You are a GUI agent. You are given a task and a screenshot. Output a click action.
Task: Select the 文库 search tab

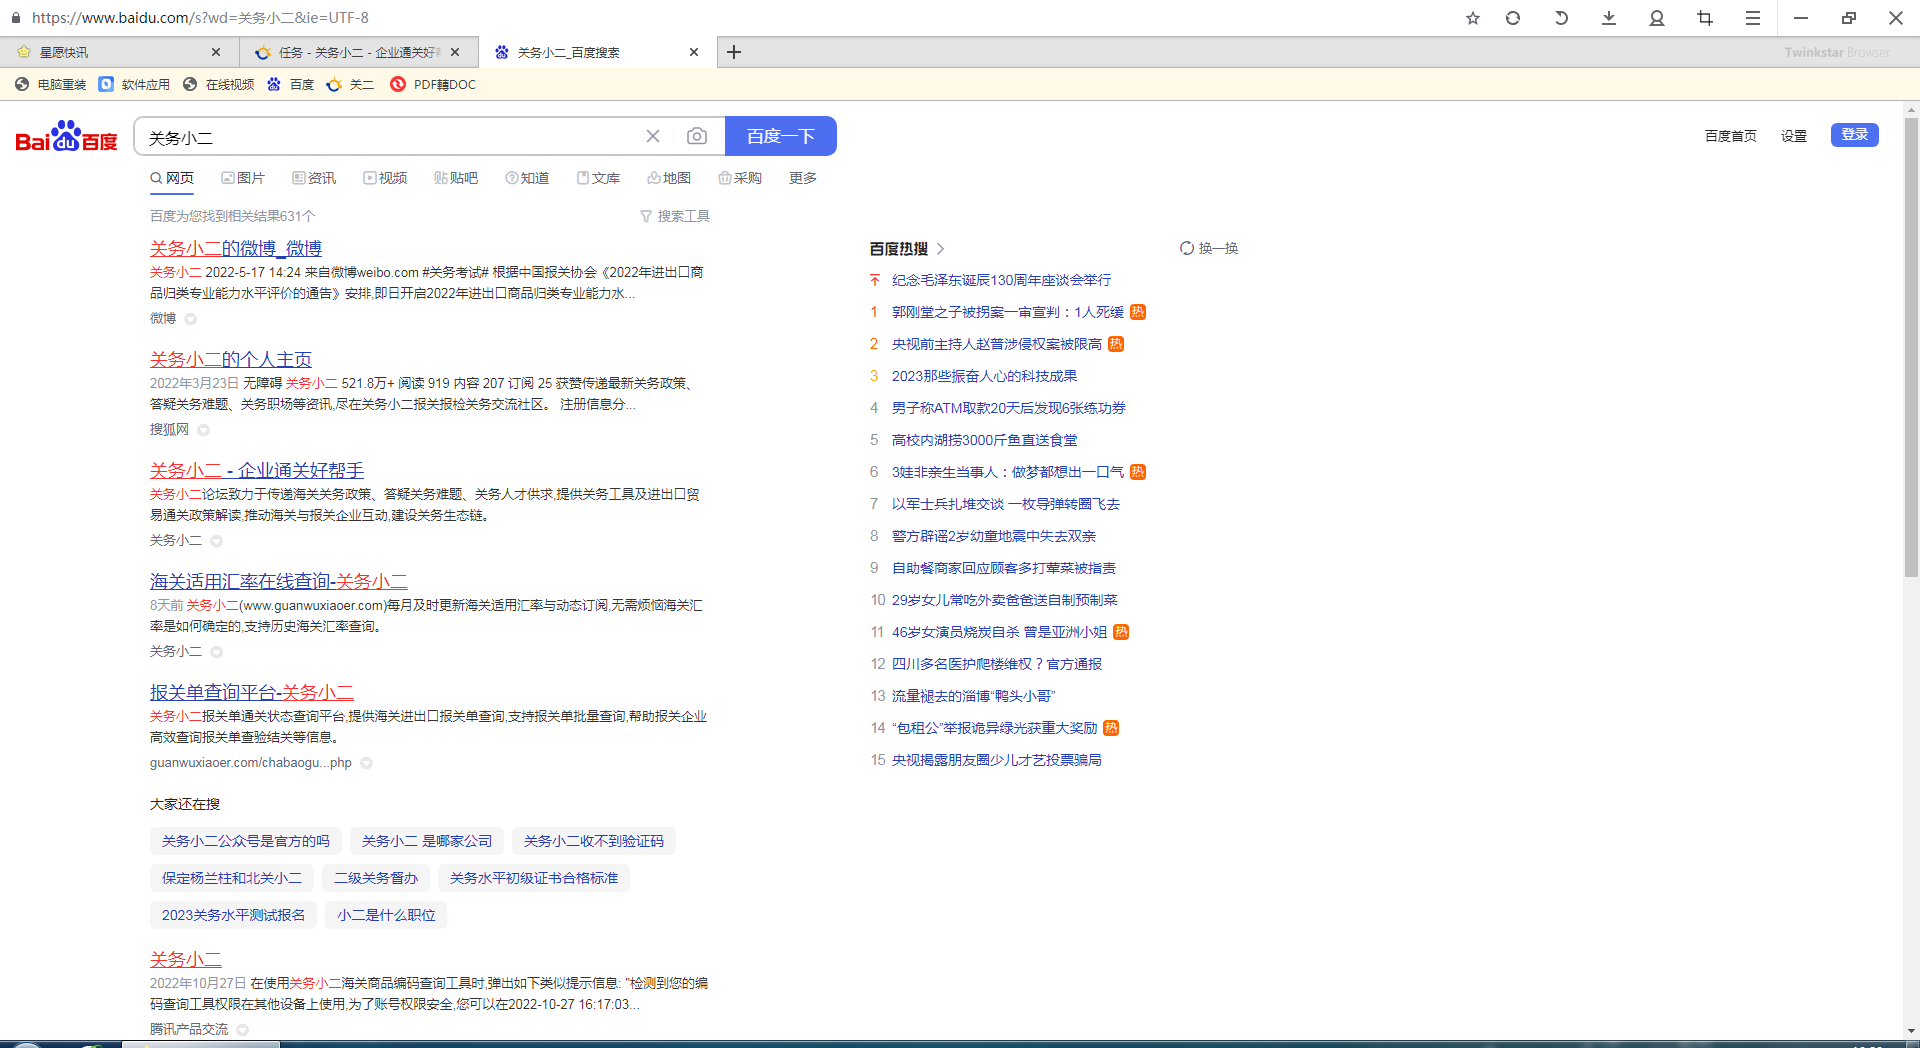coord(598,178)
